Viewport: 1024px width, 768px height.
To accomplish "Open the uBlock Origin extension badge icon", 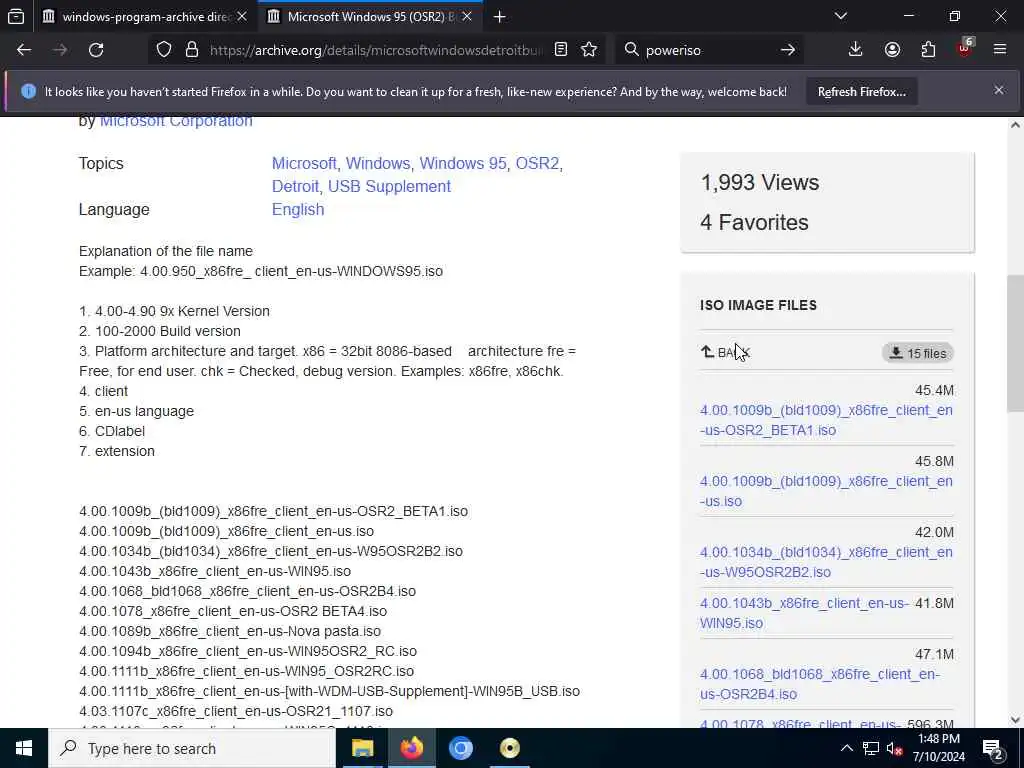I will pyautogui.click(x=965, y=48).
